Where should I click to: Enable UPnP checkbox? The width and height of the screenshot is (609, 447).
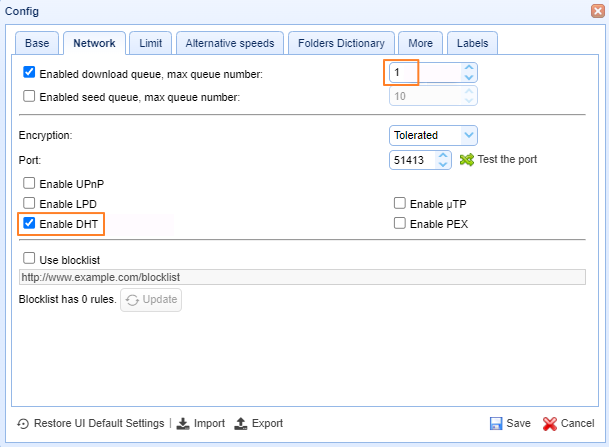[29, 183]
